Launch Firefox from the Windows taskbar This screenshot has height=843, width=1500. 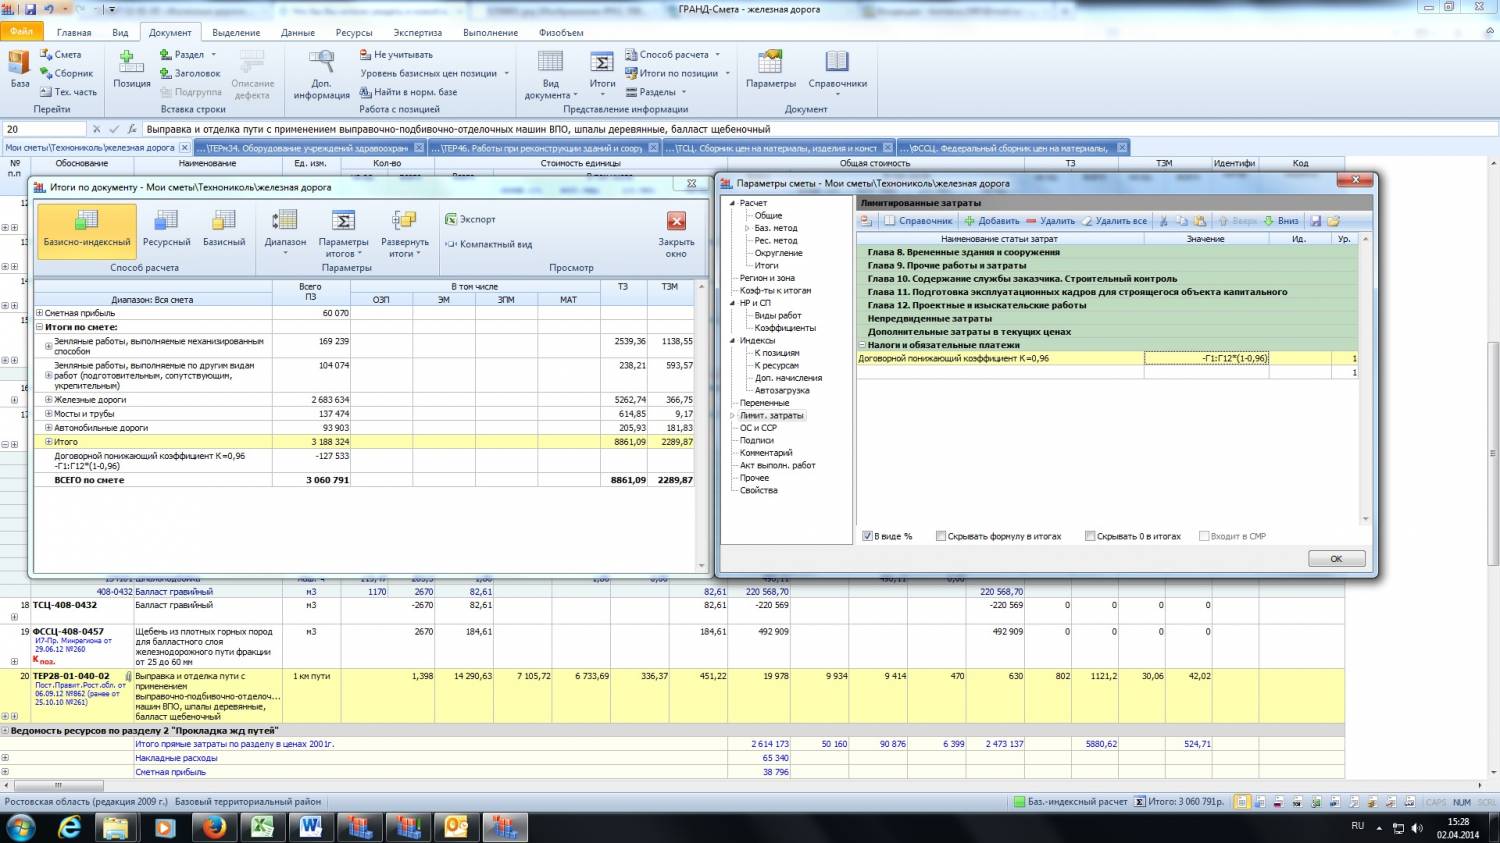click(213, 827)
